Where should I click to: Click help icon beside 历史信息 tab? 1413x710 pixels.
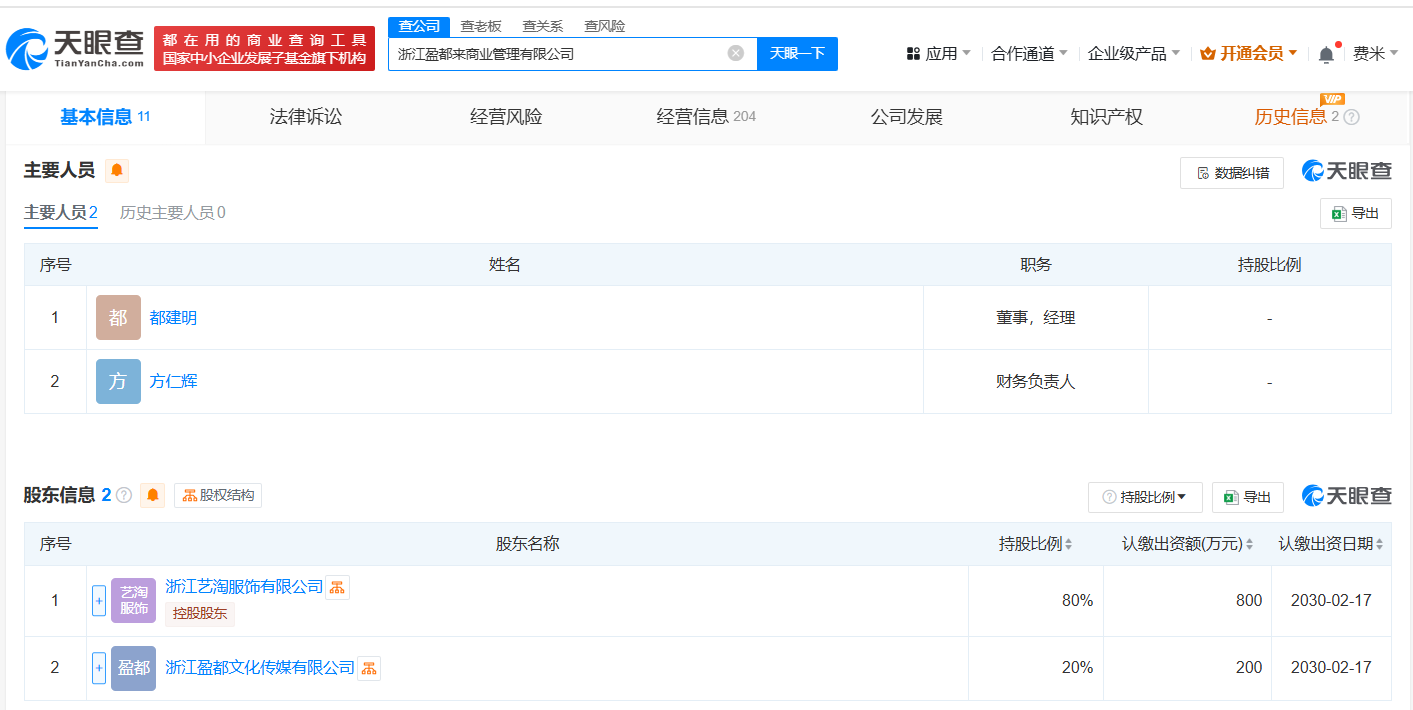point(1351,117)
